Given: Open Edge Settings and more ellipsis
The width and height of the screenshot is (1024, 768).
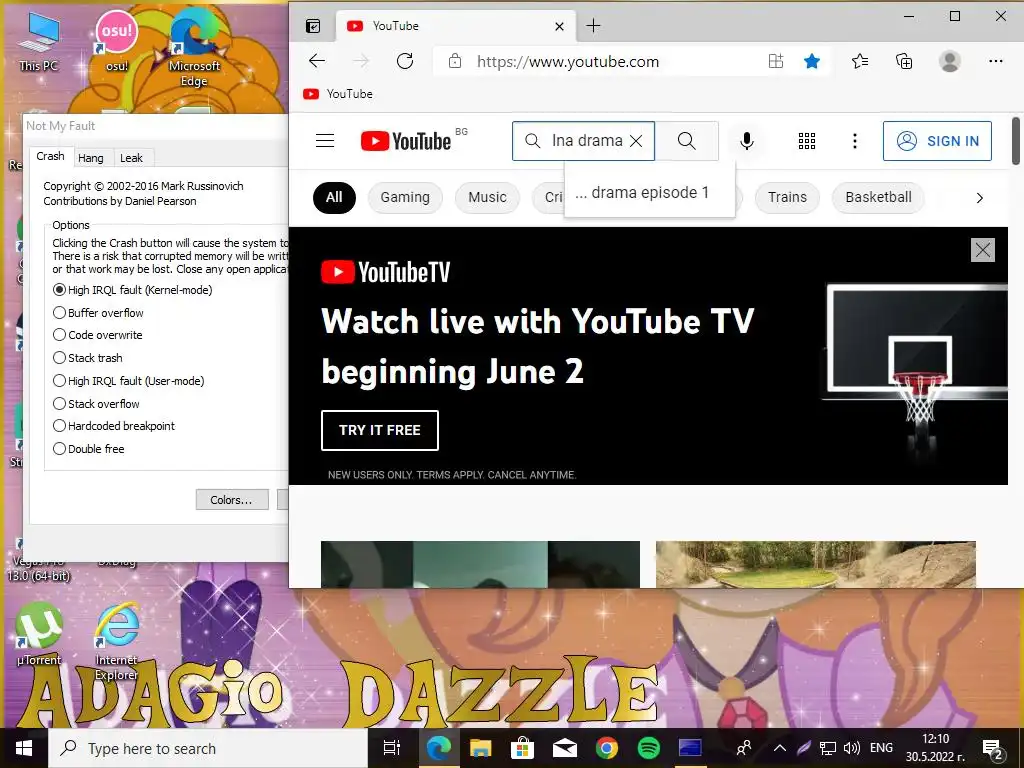Looking at the screenshot, I should [x=995, y=61].
